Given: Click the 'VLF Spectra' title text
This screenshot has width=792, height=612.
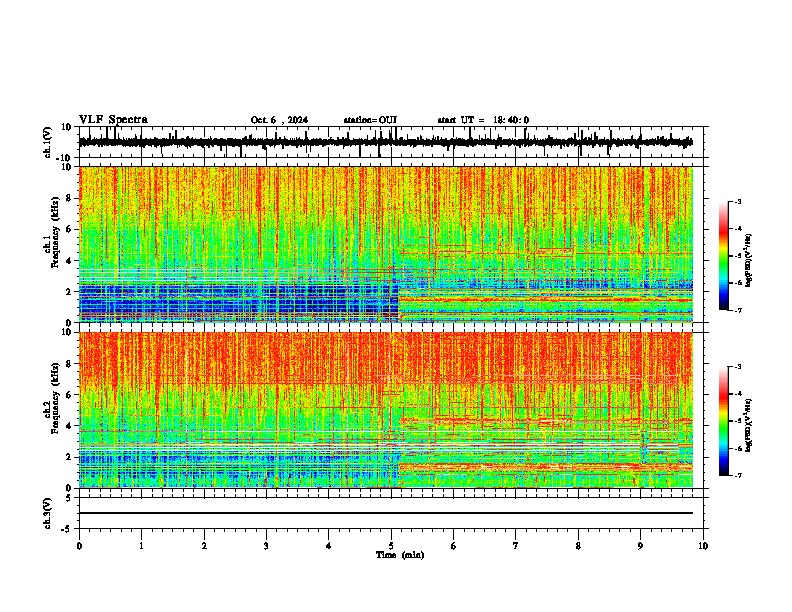Looking at the screenshot, I should [x=113, y=120].
